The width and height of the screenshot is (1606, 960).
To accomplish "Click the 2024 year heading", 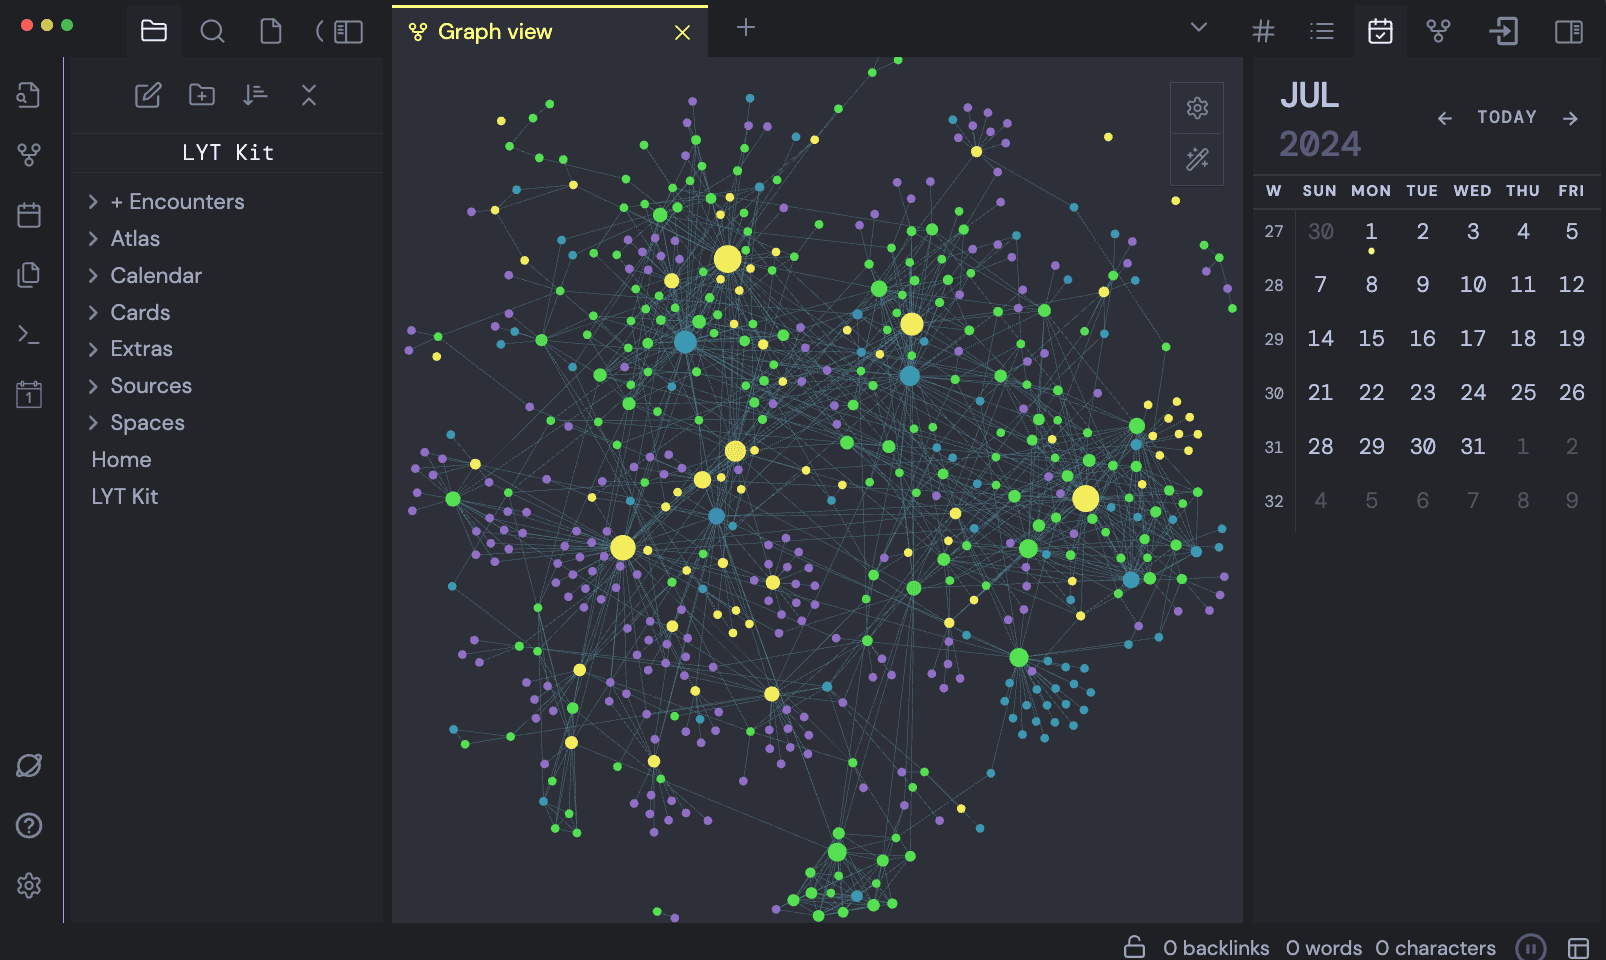I will pos(1320,144).
